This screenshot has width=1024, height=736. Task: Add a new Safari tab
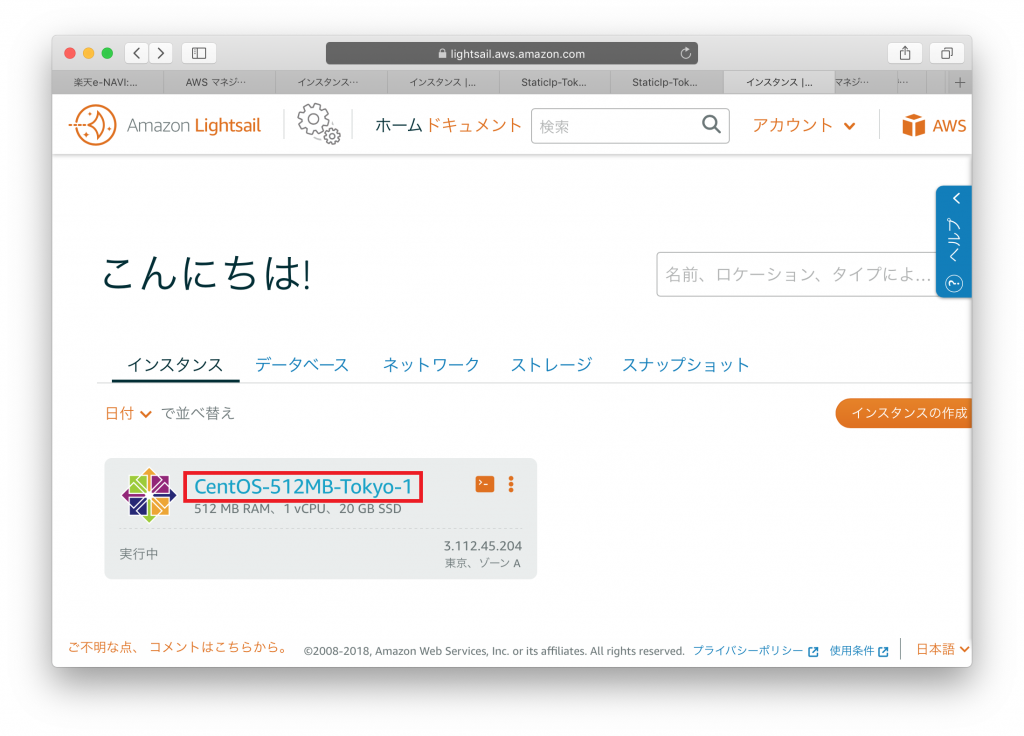(959, 82)
